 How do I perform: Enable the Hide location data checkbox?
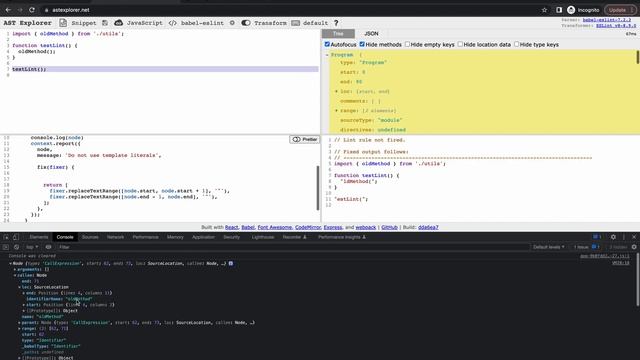point(460,44)
